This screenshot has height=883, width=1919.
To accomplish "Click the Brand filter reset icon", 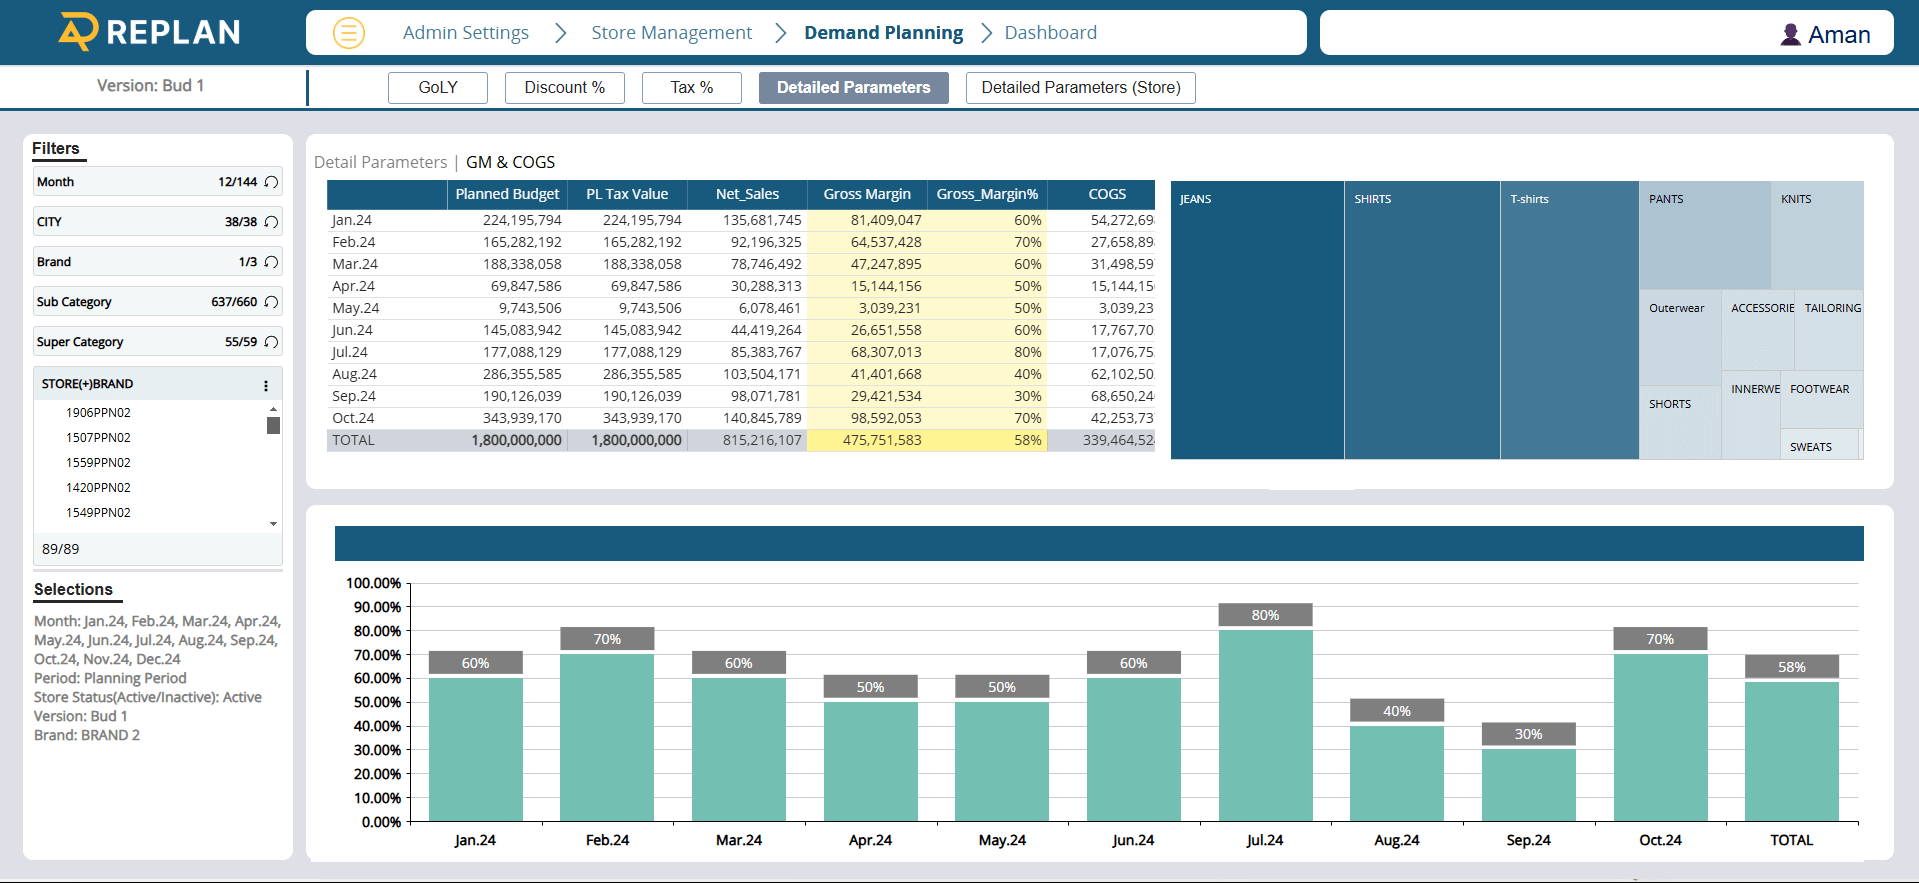I will coord(271,262).
